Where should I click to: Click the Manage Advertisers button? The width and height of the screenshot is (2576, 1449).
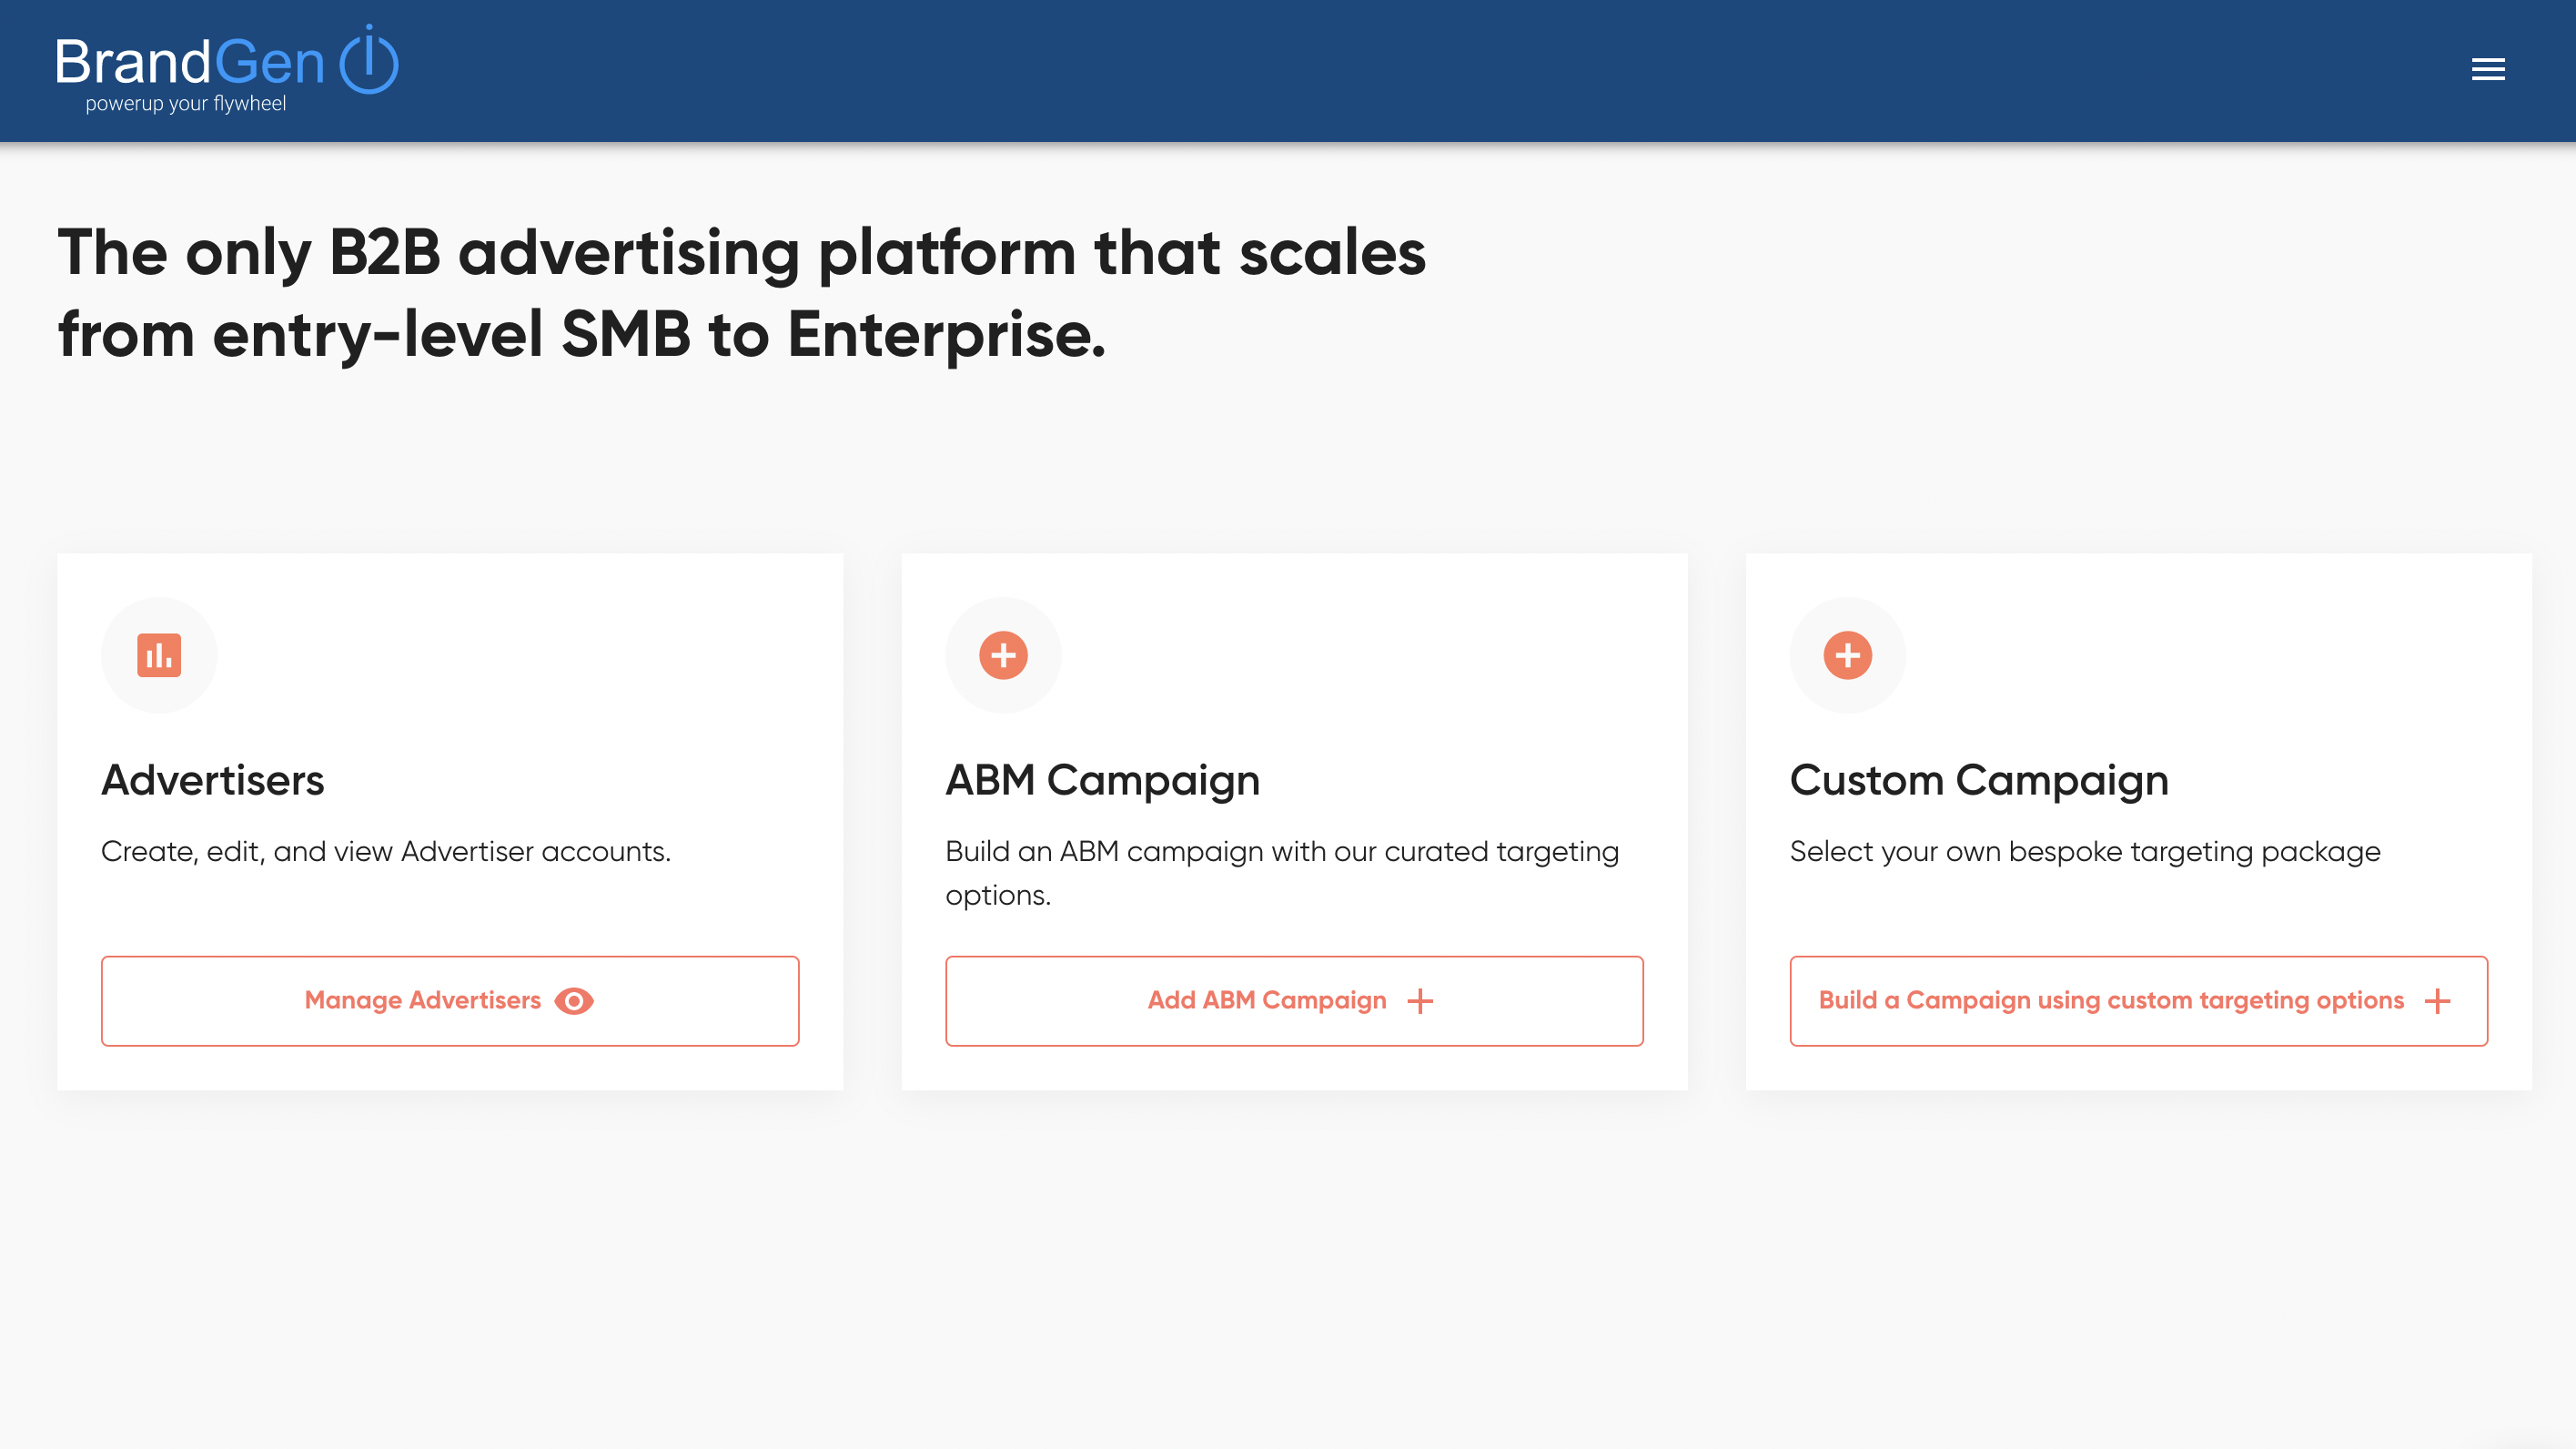(449, 1000)
